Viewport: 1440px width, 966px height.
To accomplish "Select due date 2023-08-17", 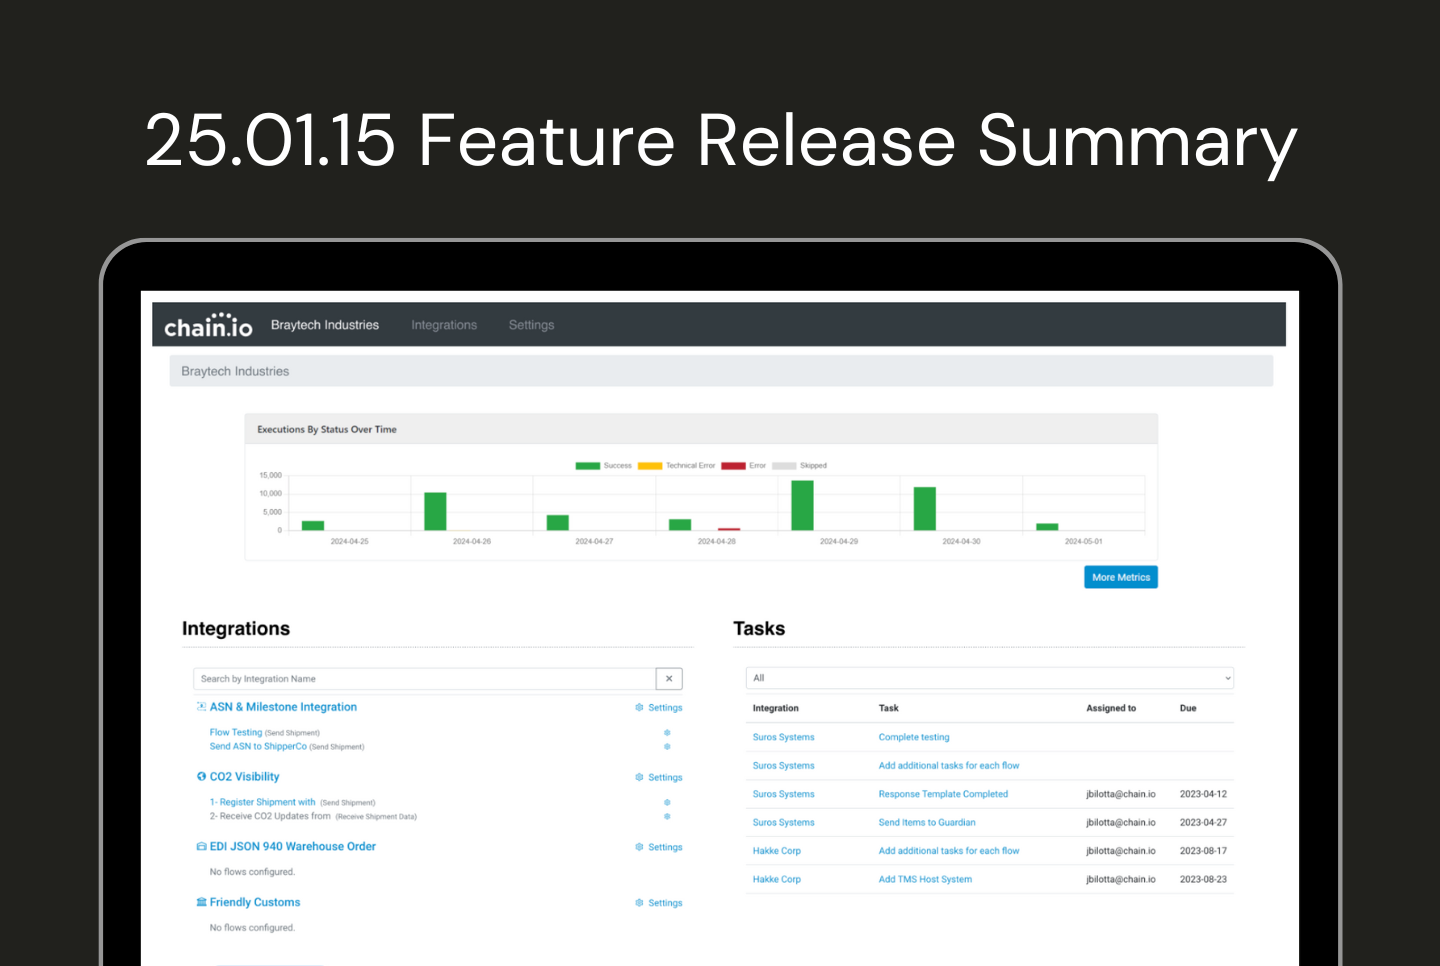I will (1203, 852).
